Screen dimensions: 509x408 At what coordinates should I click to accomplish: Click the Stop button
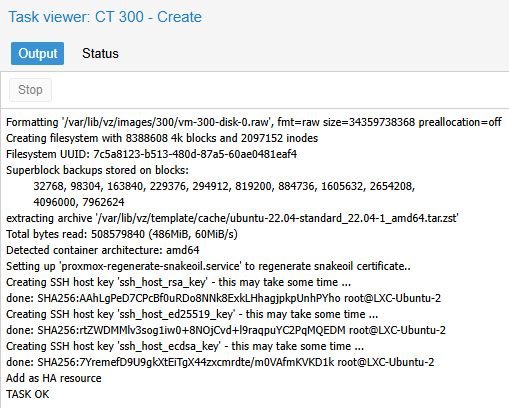(30, 90)
